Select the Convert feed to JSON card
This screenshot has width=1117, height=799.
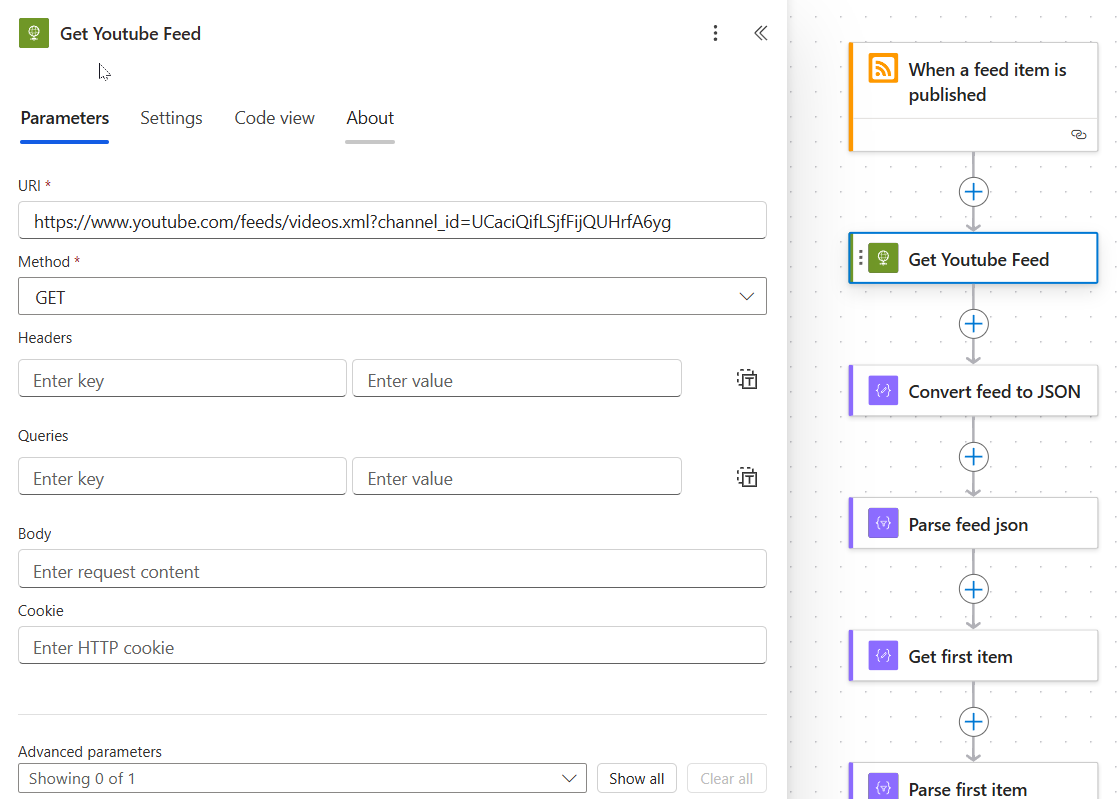point(973,390)
